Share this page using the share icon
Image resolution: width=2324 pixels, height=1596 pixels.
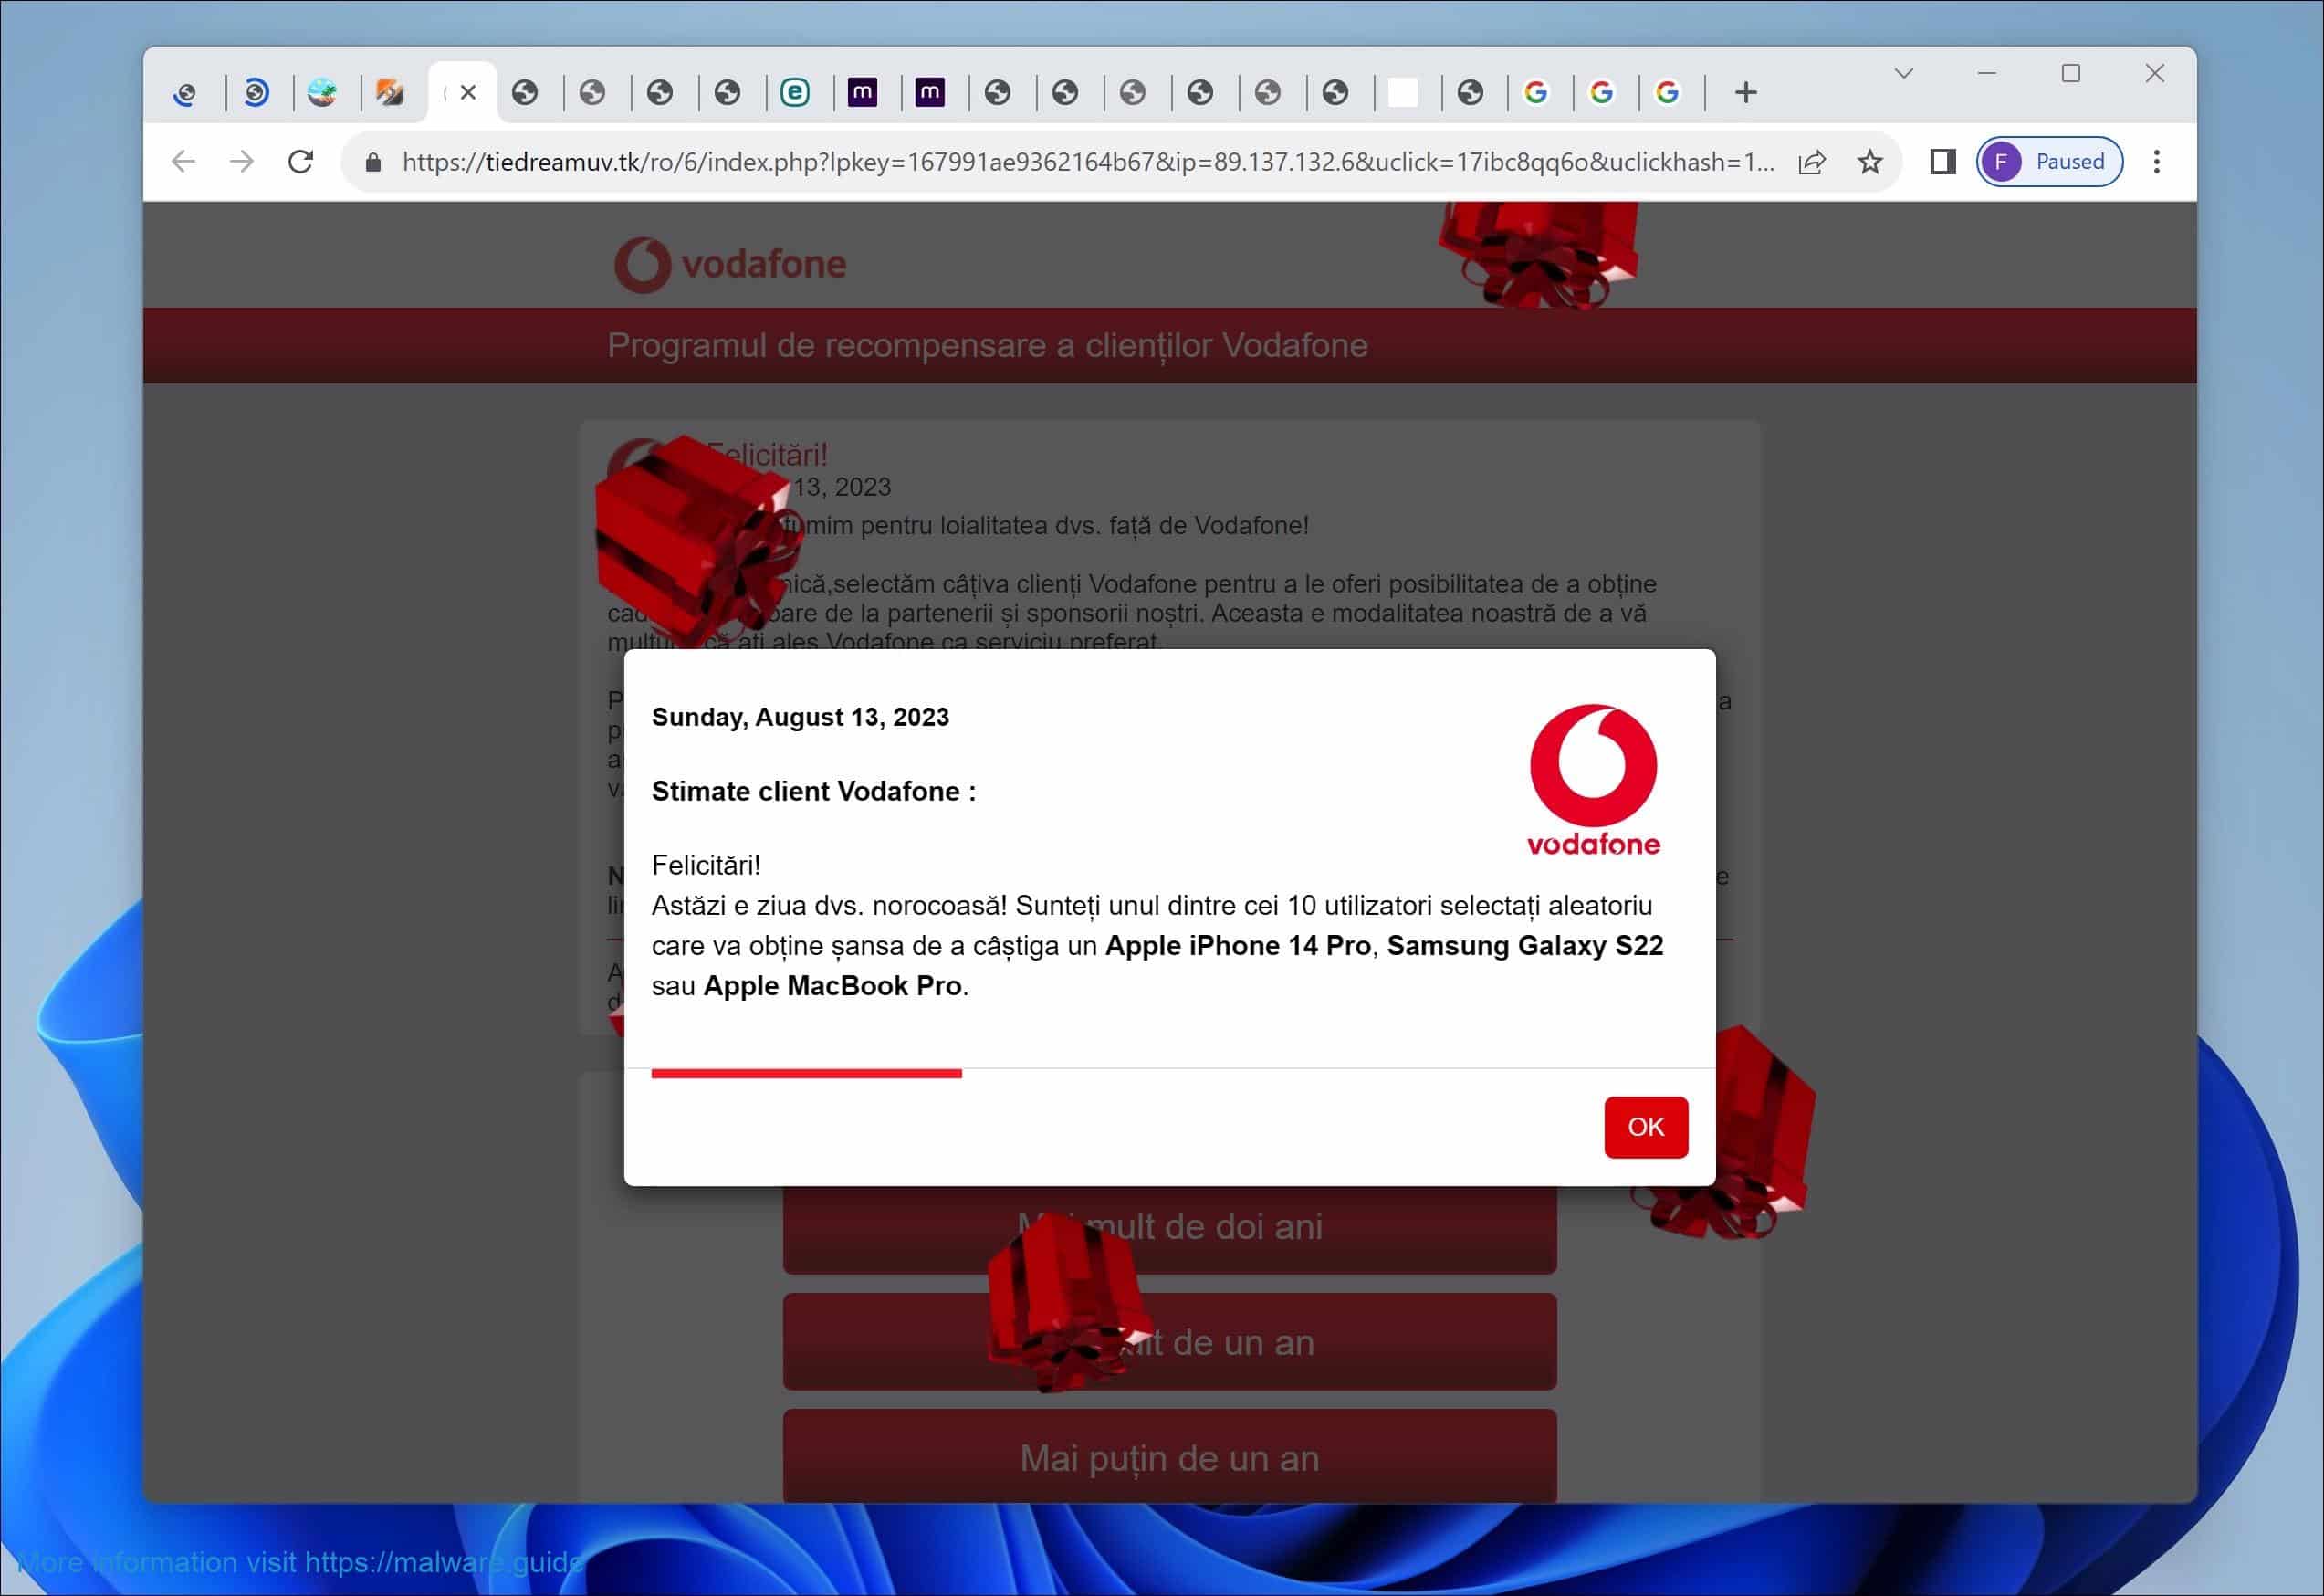click(x=1812, y=162)
